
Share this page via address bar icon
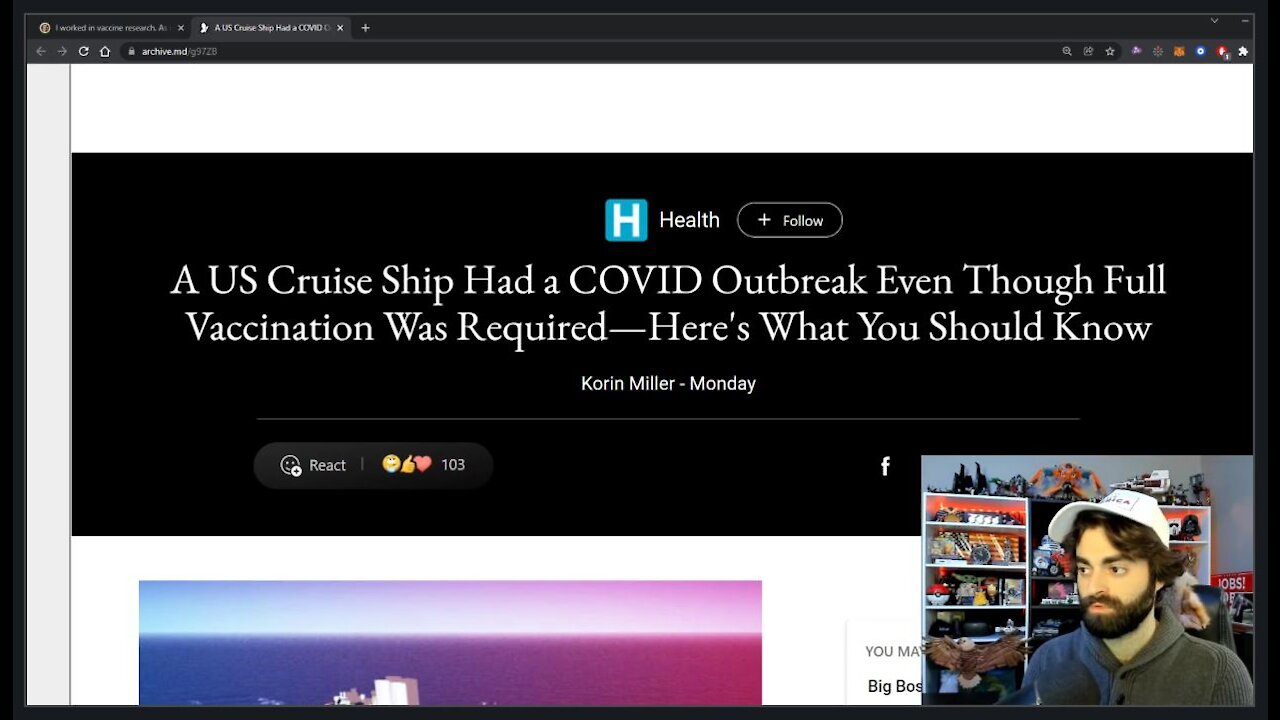pos(1088,51)
